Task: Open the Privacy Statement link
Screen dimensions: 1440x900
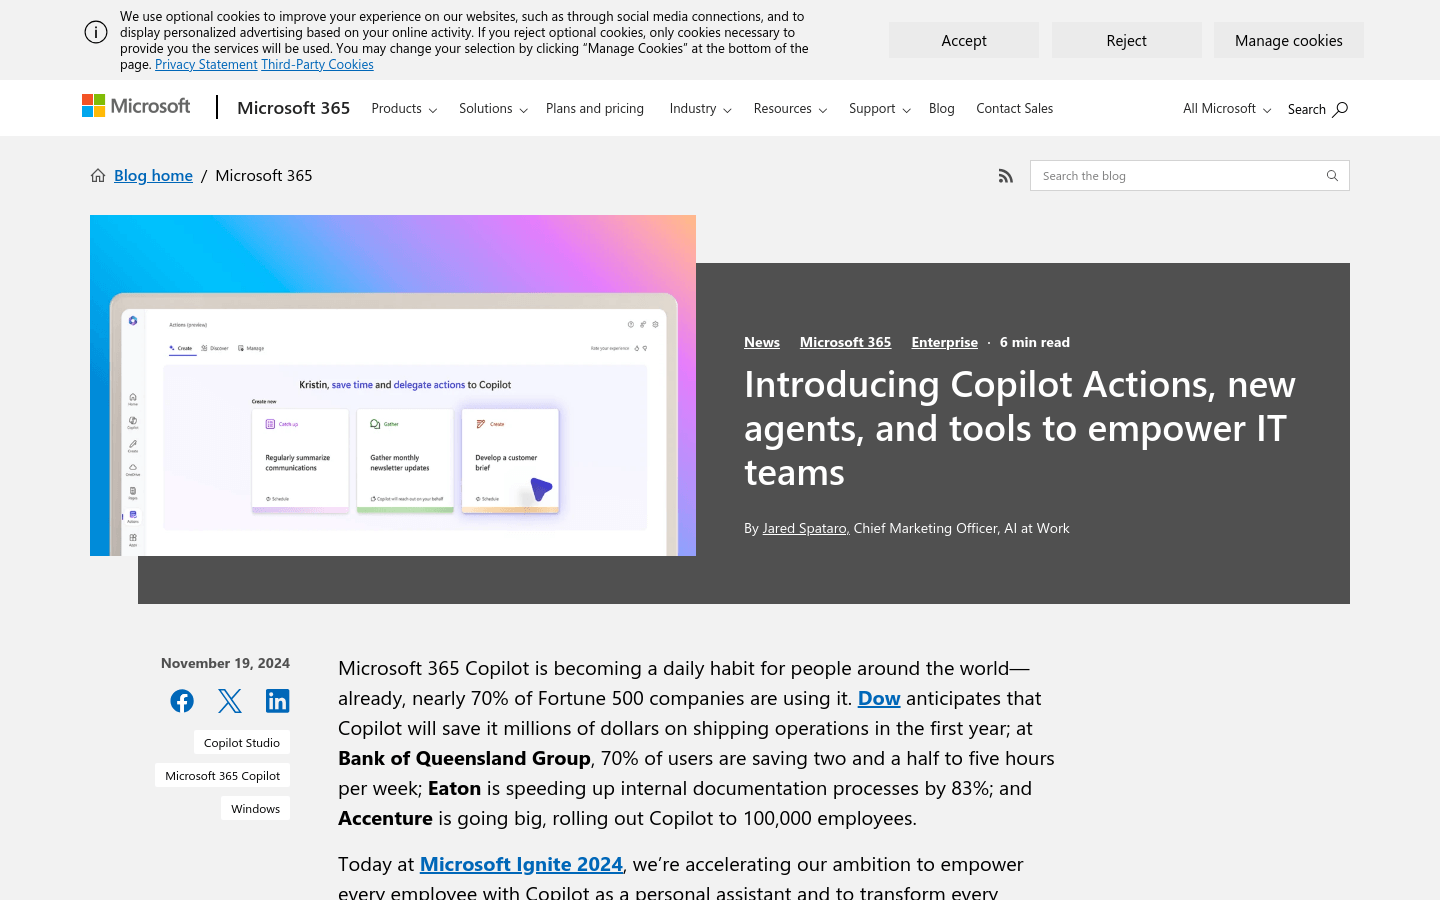Action: coord(206,64)
